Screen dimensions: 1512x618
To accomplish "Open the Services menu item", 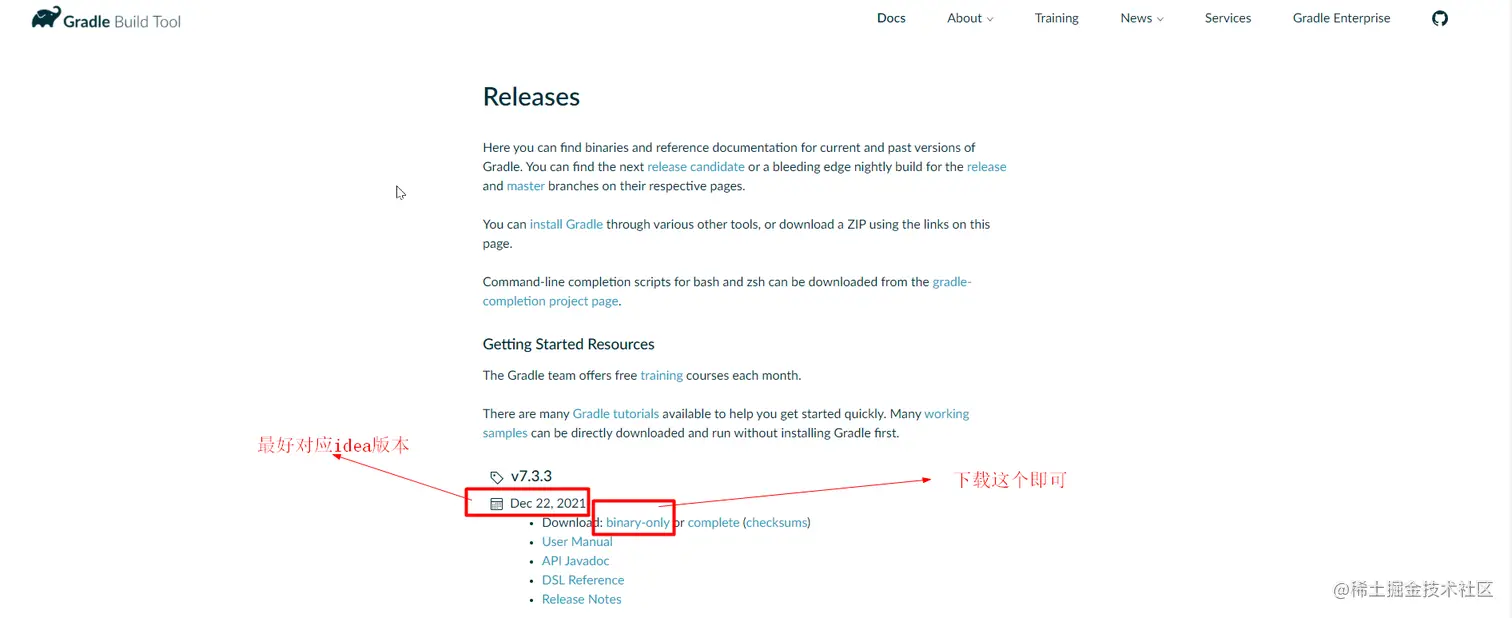I will click(x=1228, y=18).
